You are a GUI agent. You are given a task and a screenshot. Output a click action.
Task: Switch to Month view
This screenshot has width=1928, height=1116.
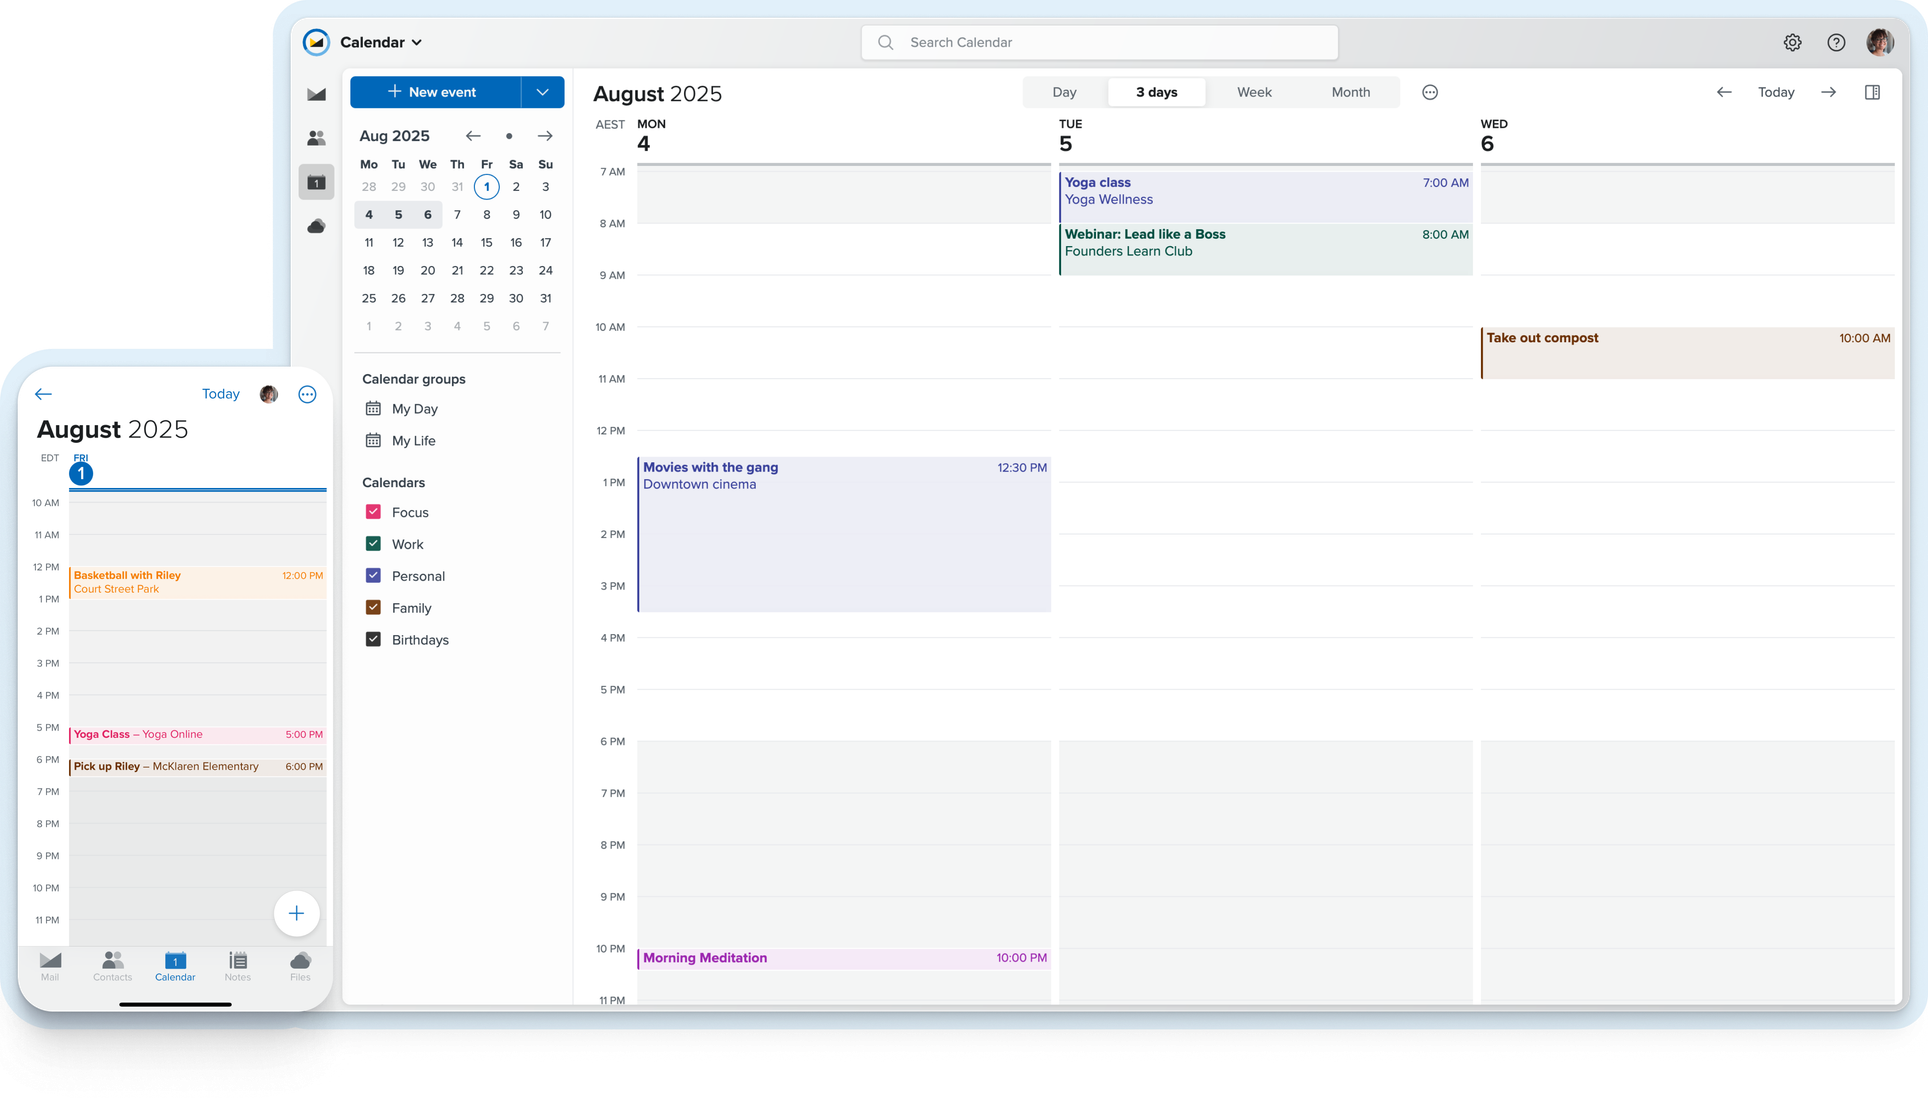[x=1350, y=92]
